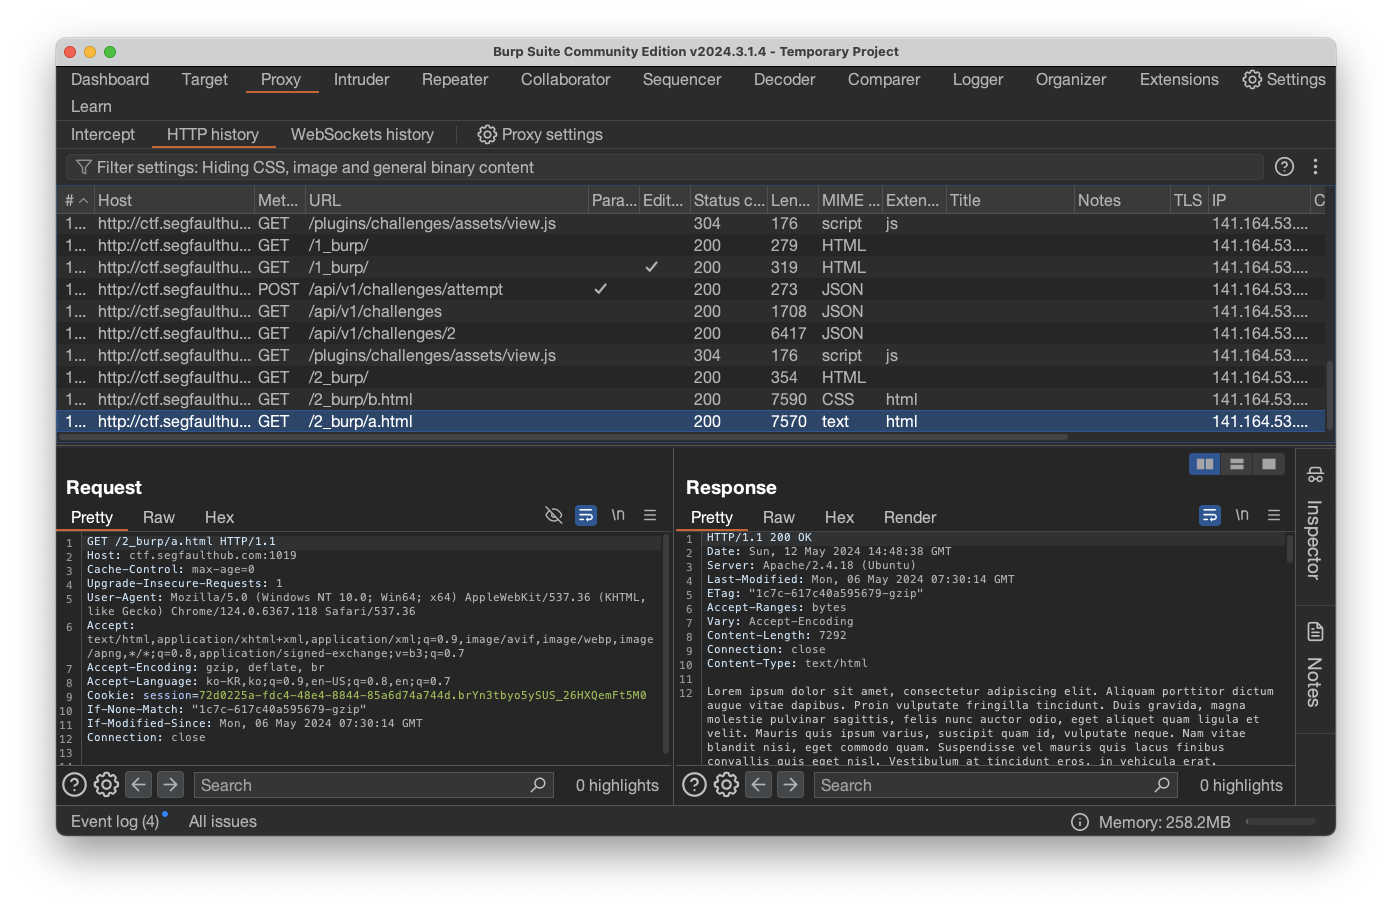This screenshot has height=910, width=1392.
Task: Open All issues
Action: point(223,821)
